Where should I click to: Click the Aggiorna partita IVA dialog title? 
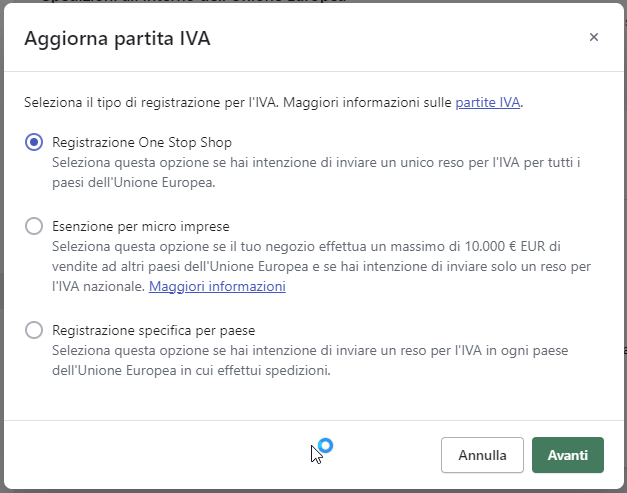(117, 39)
